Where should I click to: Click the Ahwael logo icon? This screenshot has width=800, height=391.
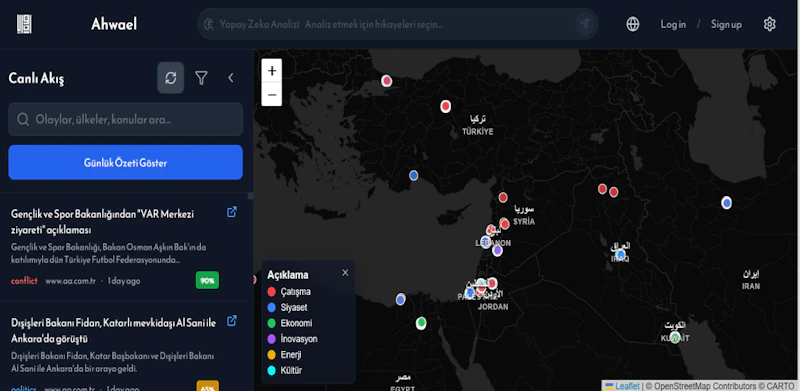point(24,24)
